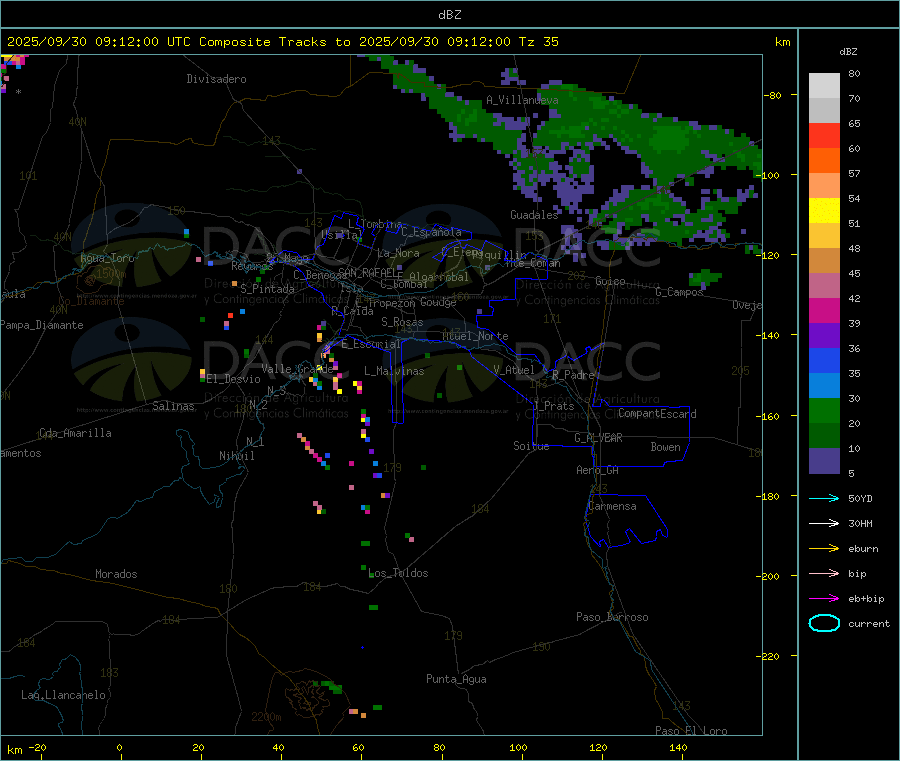Click the Pampa_Diamante map label

[x=42, y=325]
